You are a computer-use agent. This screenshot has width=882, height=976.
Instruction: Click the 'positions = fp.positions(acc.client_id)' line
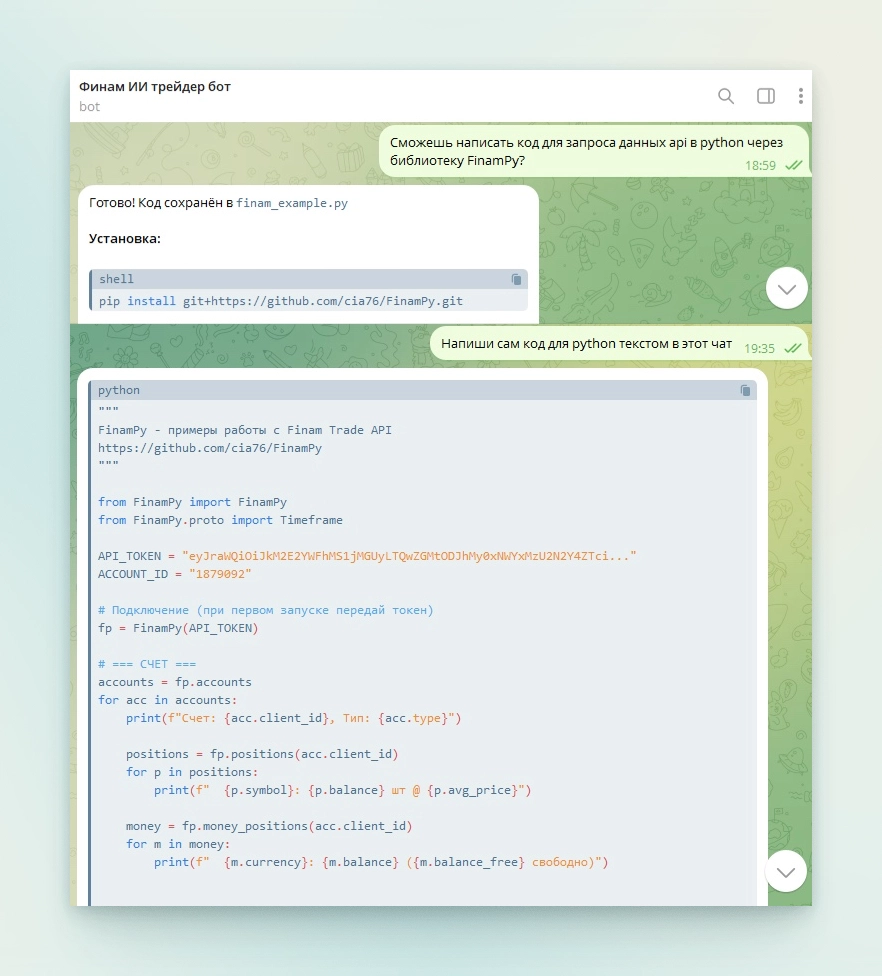coord(262,754)
